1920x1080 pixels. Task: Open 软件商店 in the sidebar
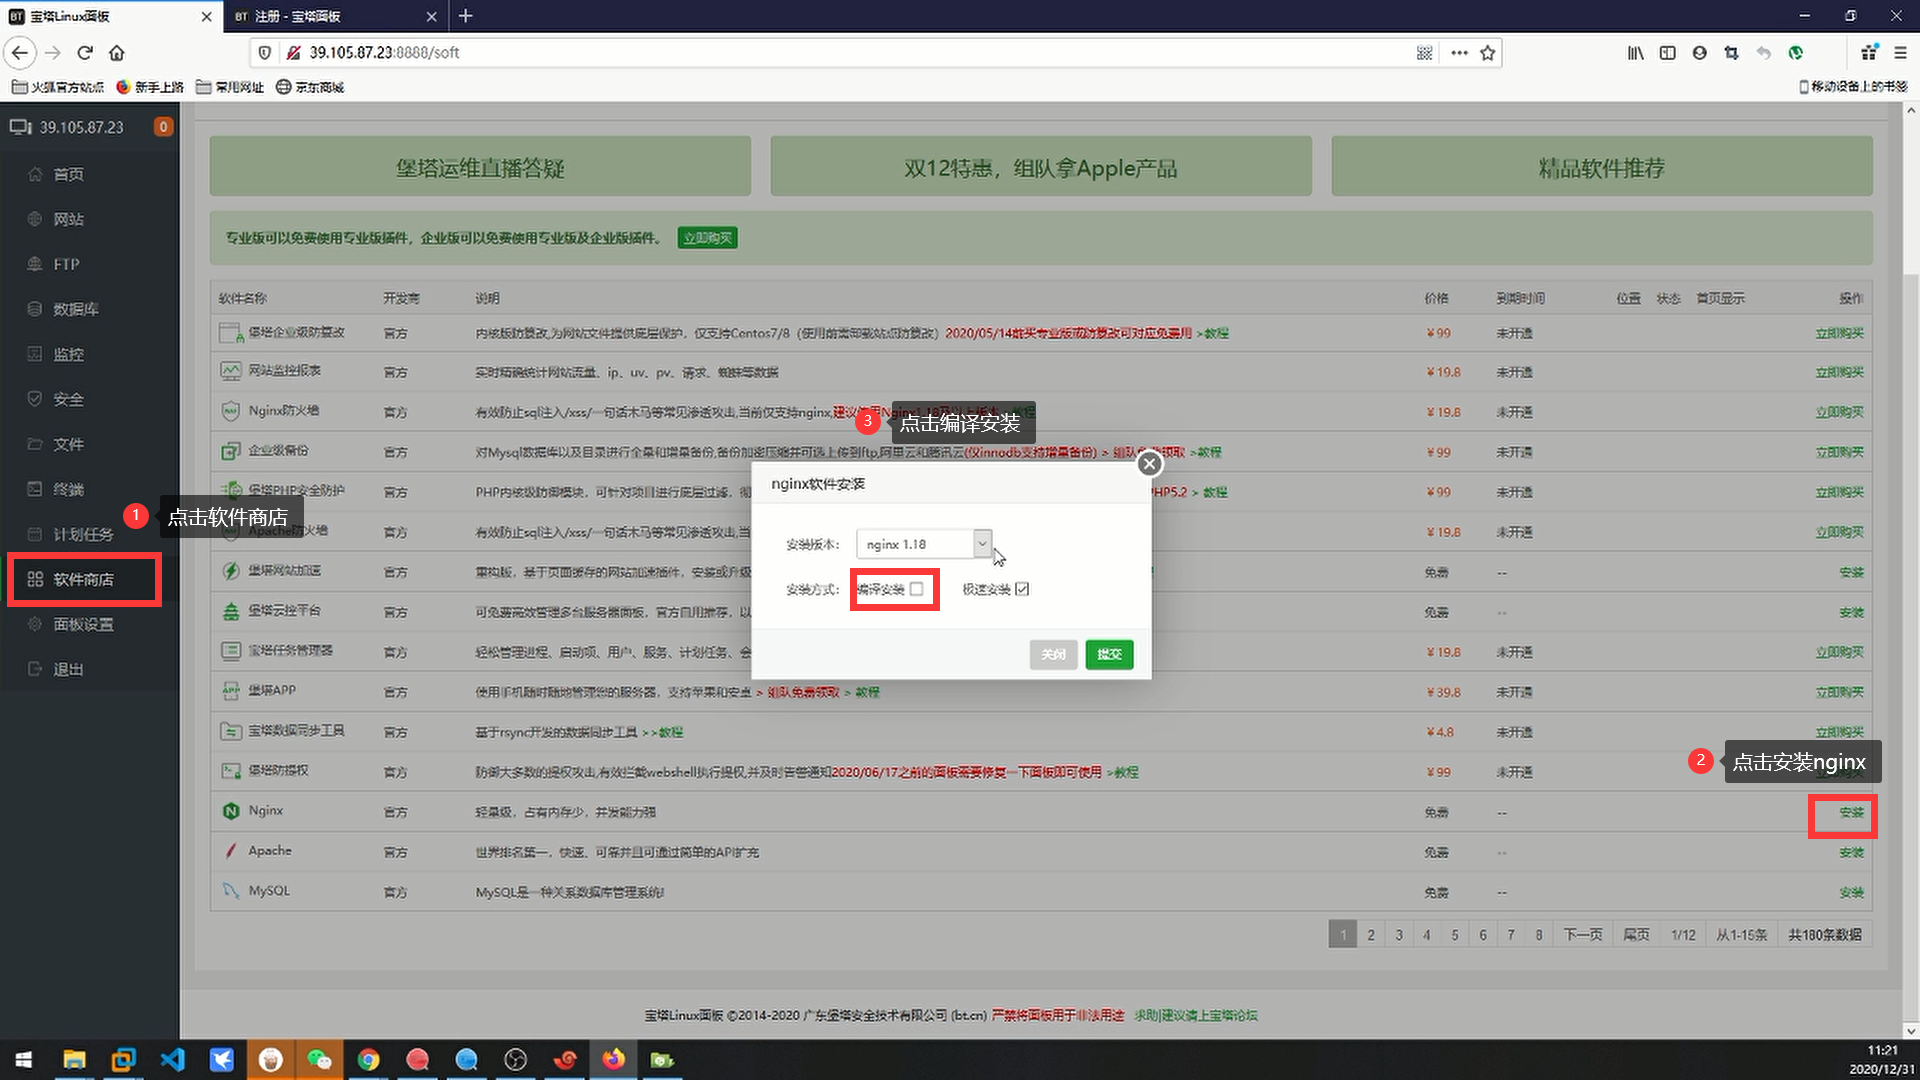tap(83, 579)
